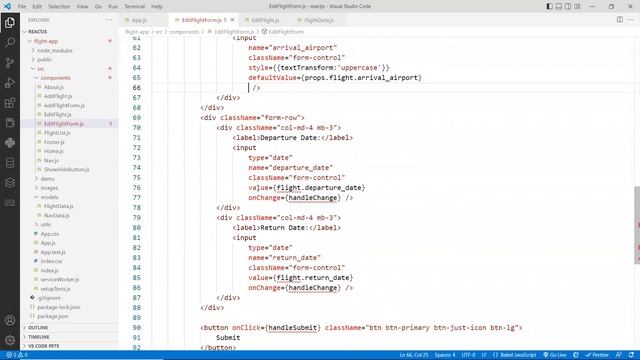Screen dimensions: 640x360
Task: Toggle secondary side bar layout icon
Action: coord(568,6)
